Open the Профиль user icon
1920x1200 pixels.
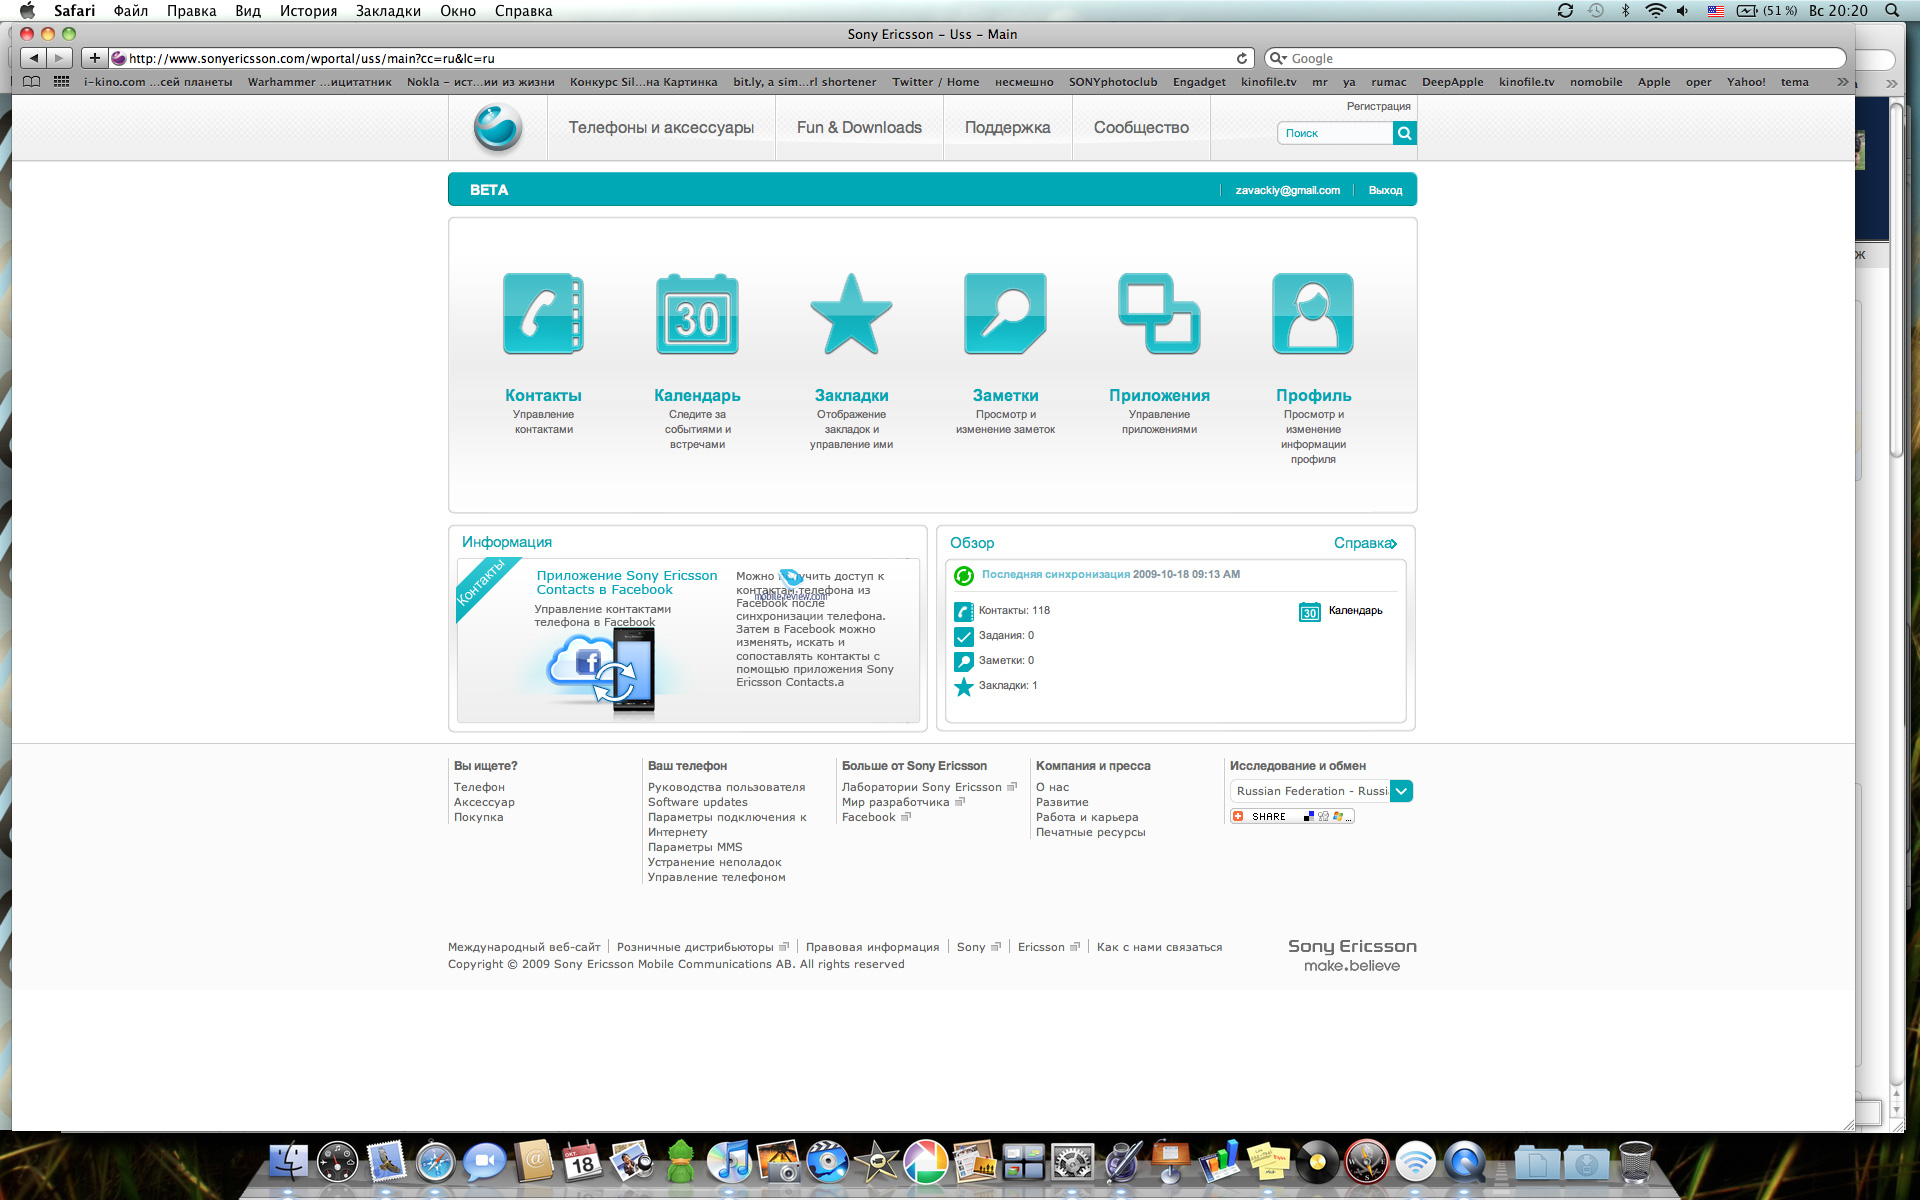(1313, 314)
